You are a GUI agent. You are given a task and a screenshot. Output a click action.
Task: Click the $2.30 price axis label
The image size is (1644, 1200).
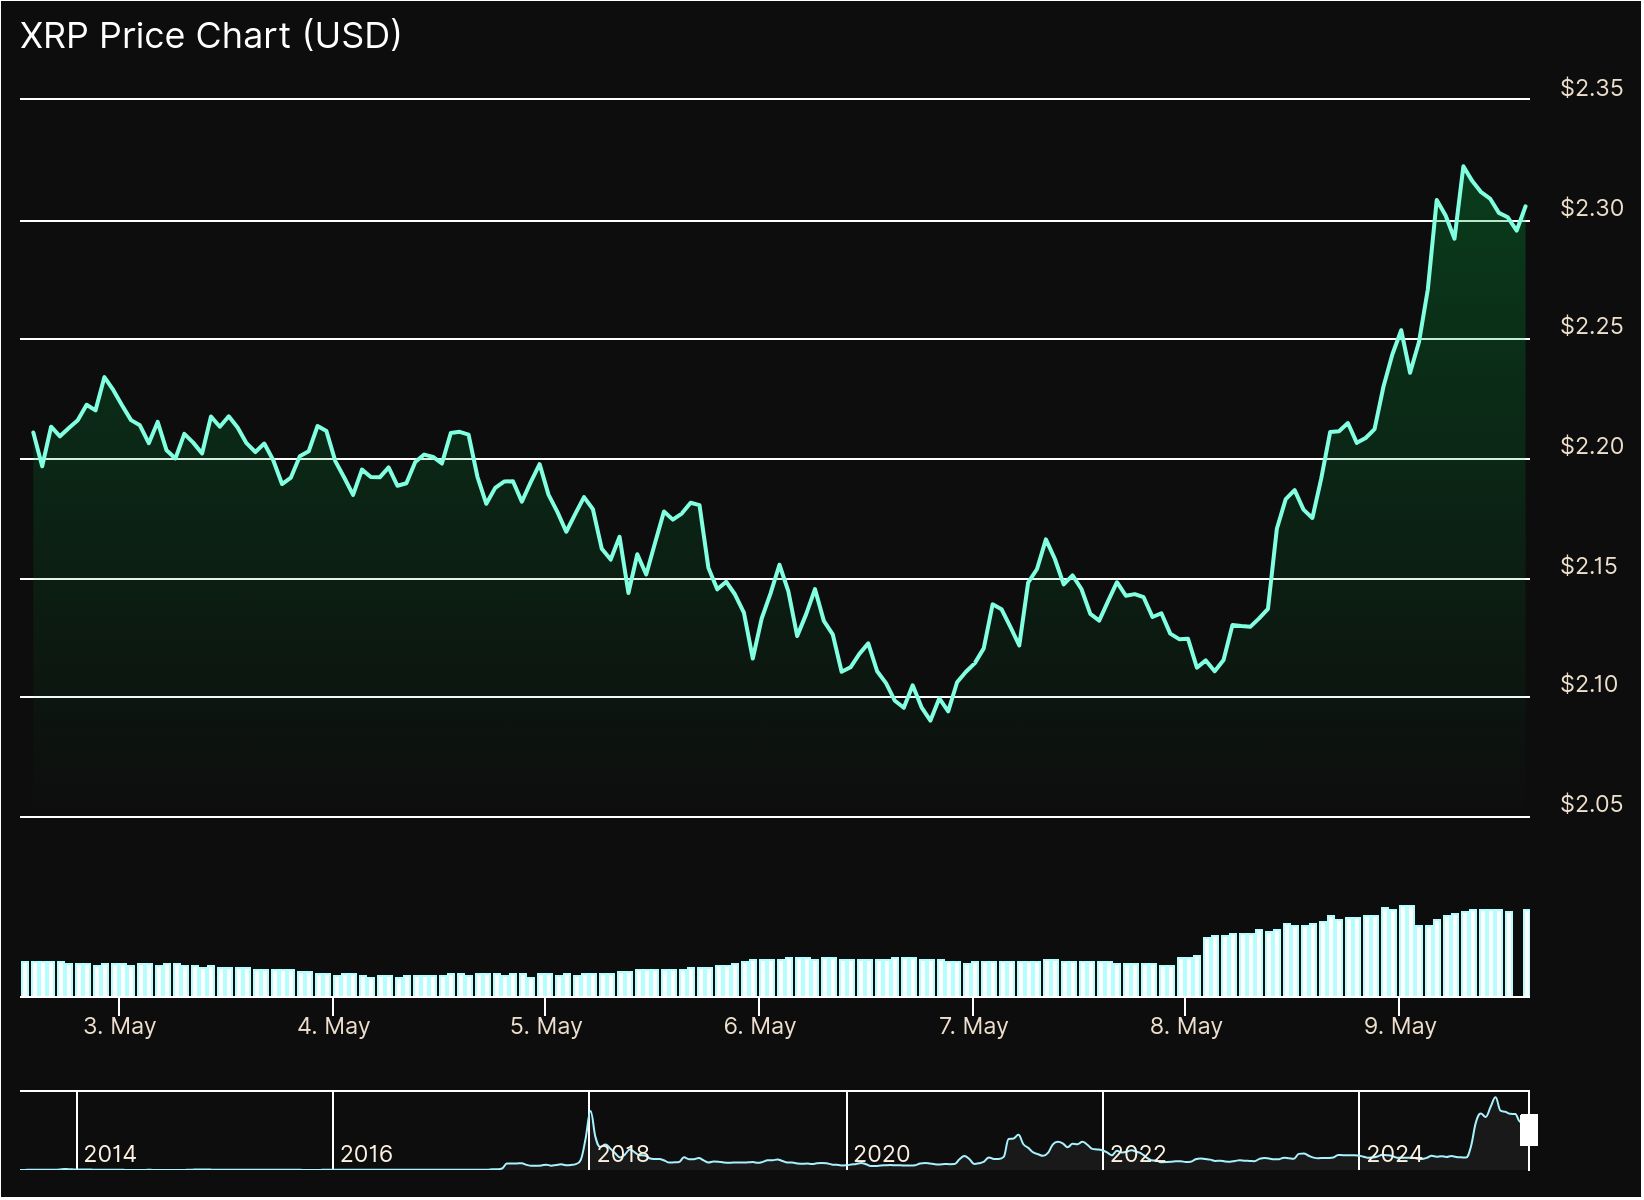point(1591,208)
